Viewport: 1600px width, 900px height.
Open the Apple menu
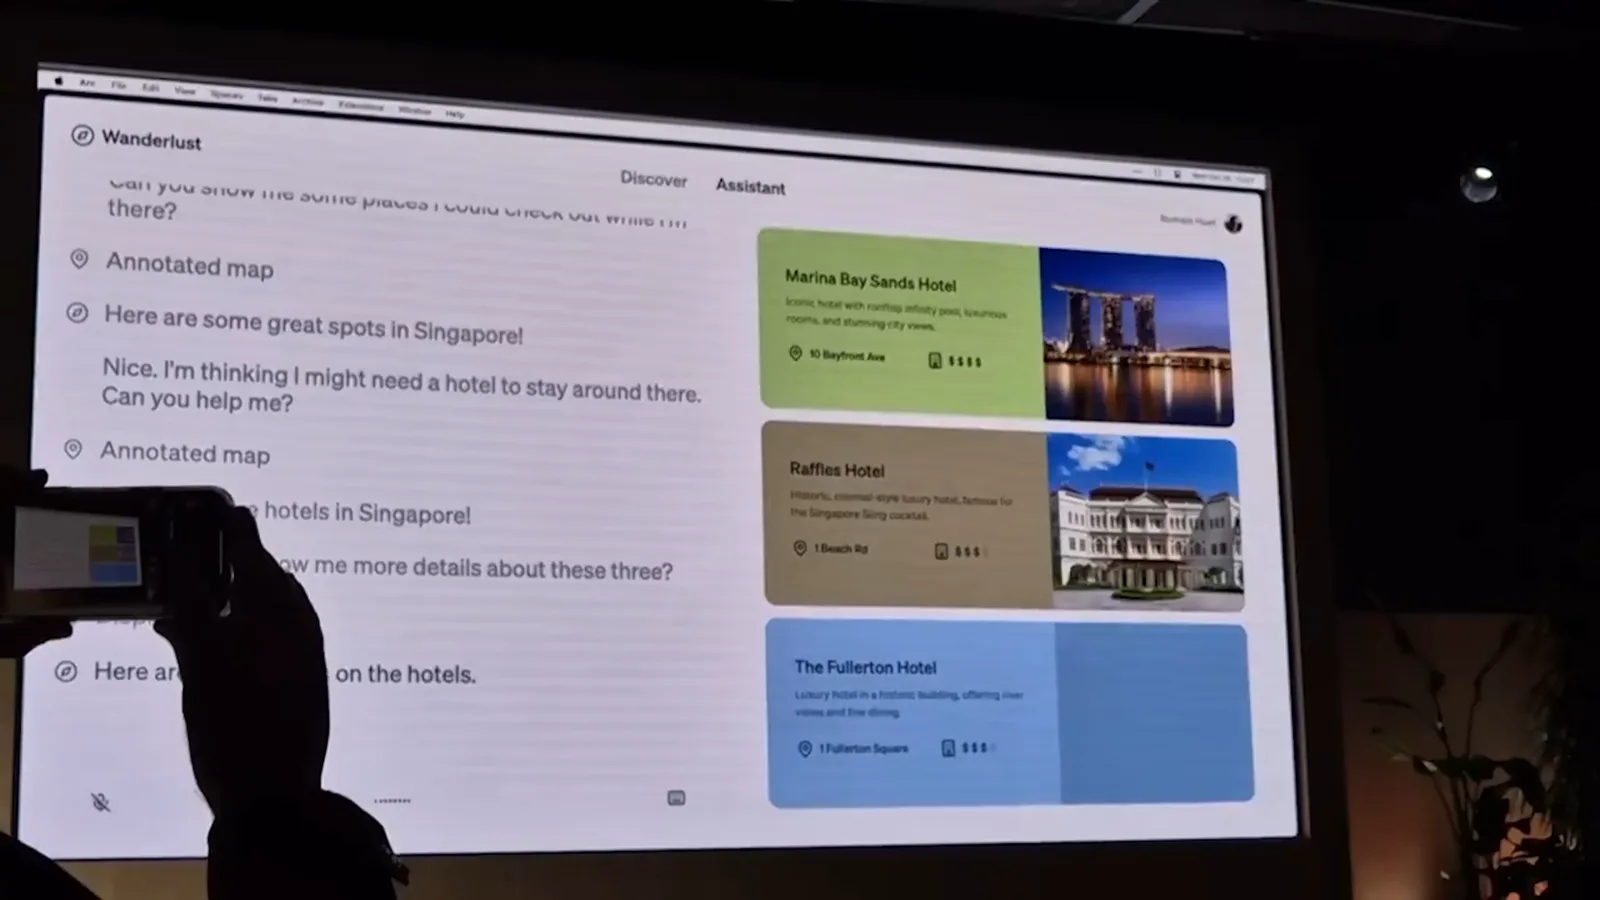tap(58, 81)
